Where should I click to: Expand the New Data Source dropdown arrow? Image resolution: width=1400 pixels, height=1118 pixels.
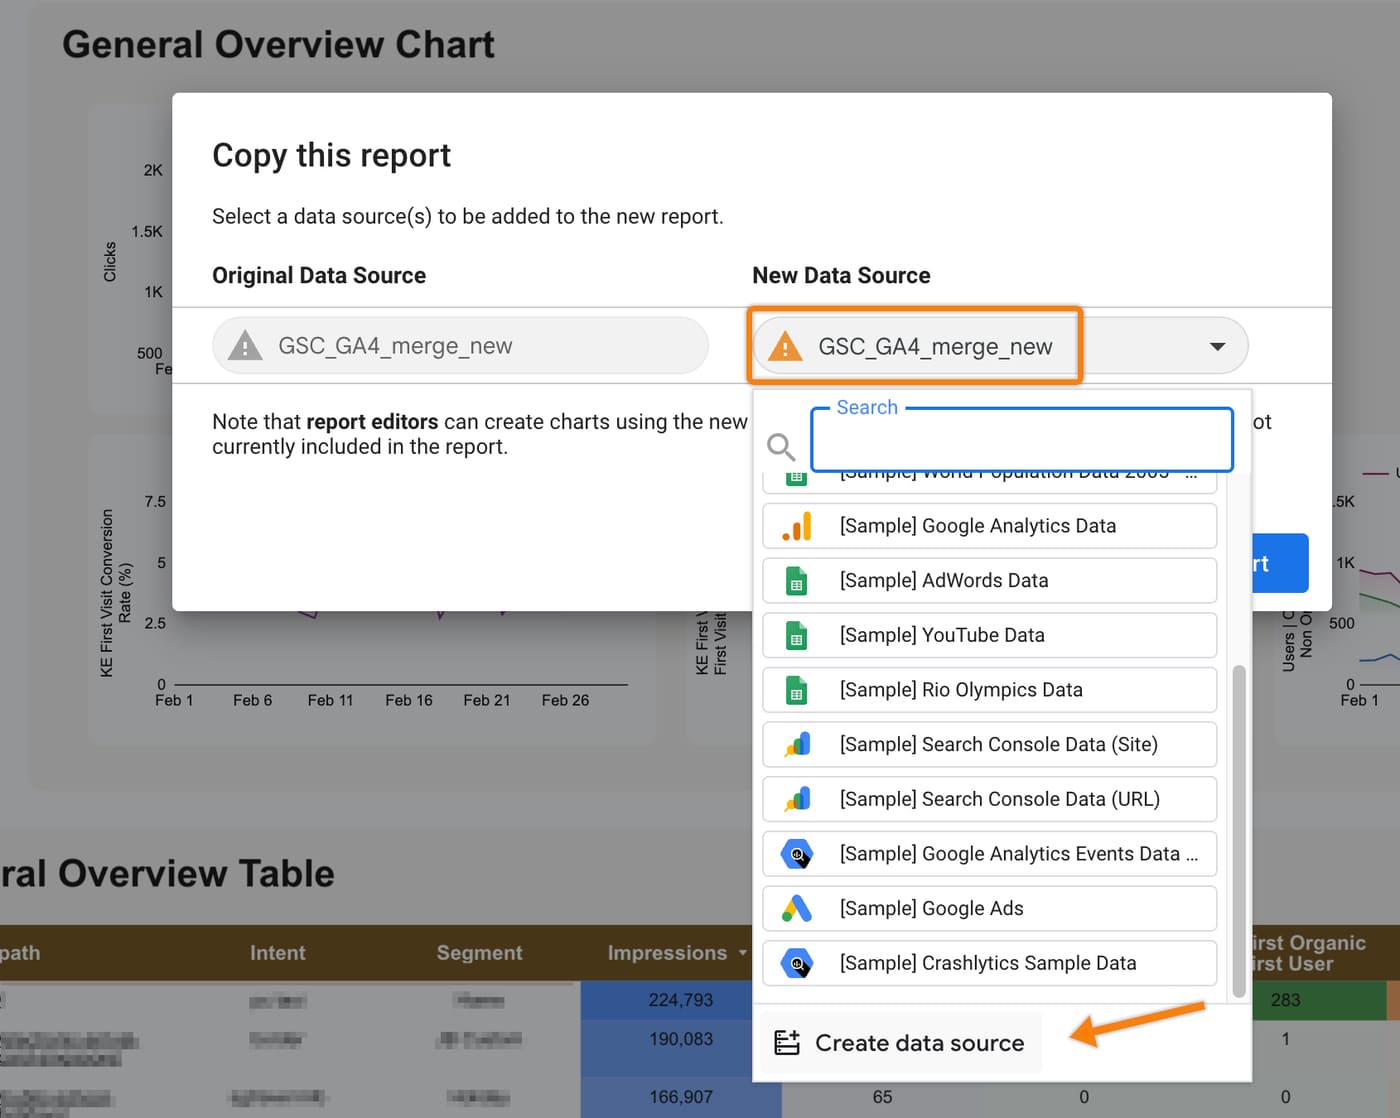click(x=1217, y=346)
